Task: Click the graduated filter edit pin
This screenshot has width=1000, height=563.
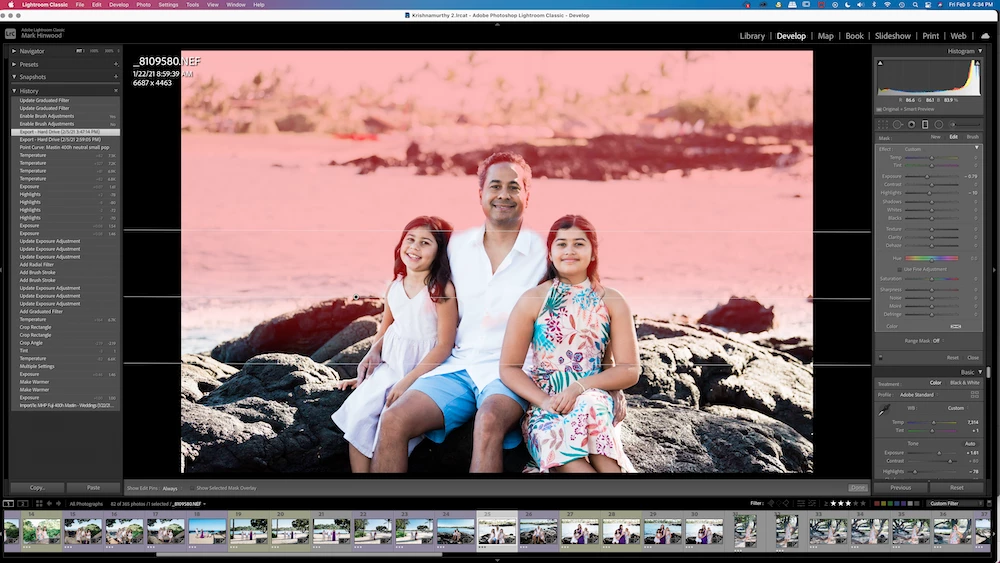Action: click(x=356, y=297)
